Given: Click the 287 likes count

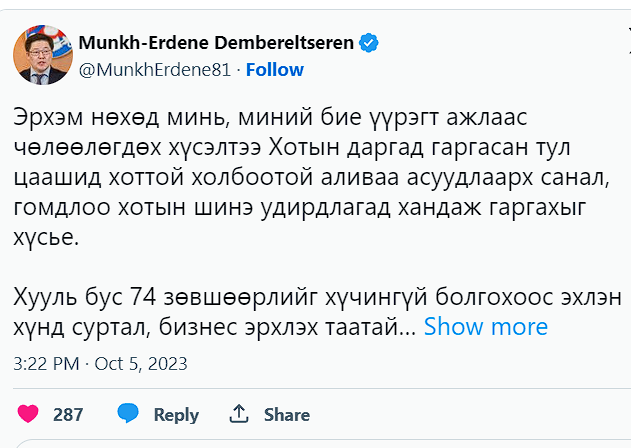Looking at the screenshot, I should (68, 414).
